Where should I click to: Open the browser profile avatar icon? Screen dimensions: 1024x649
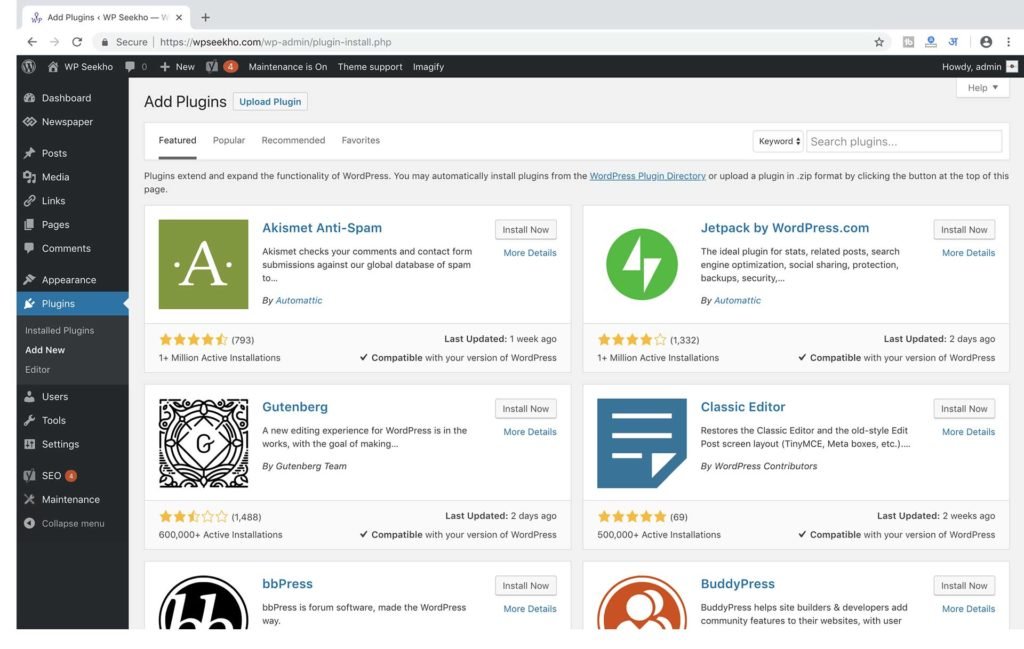pyautogui.click(x=986, y=42)
